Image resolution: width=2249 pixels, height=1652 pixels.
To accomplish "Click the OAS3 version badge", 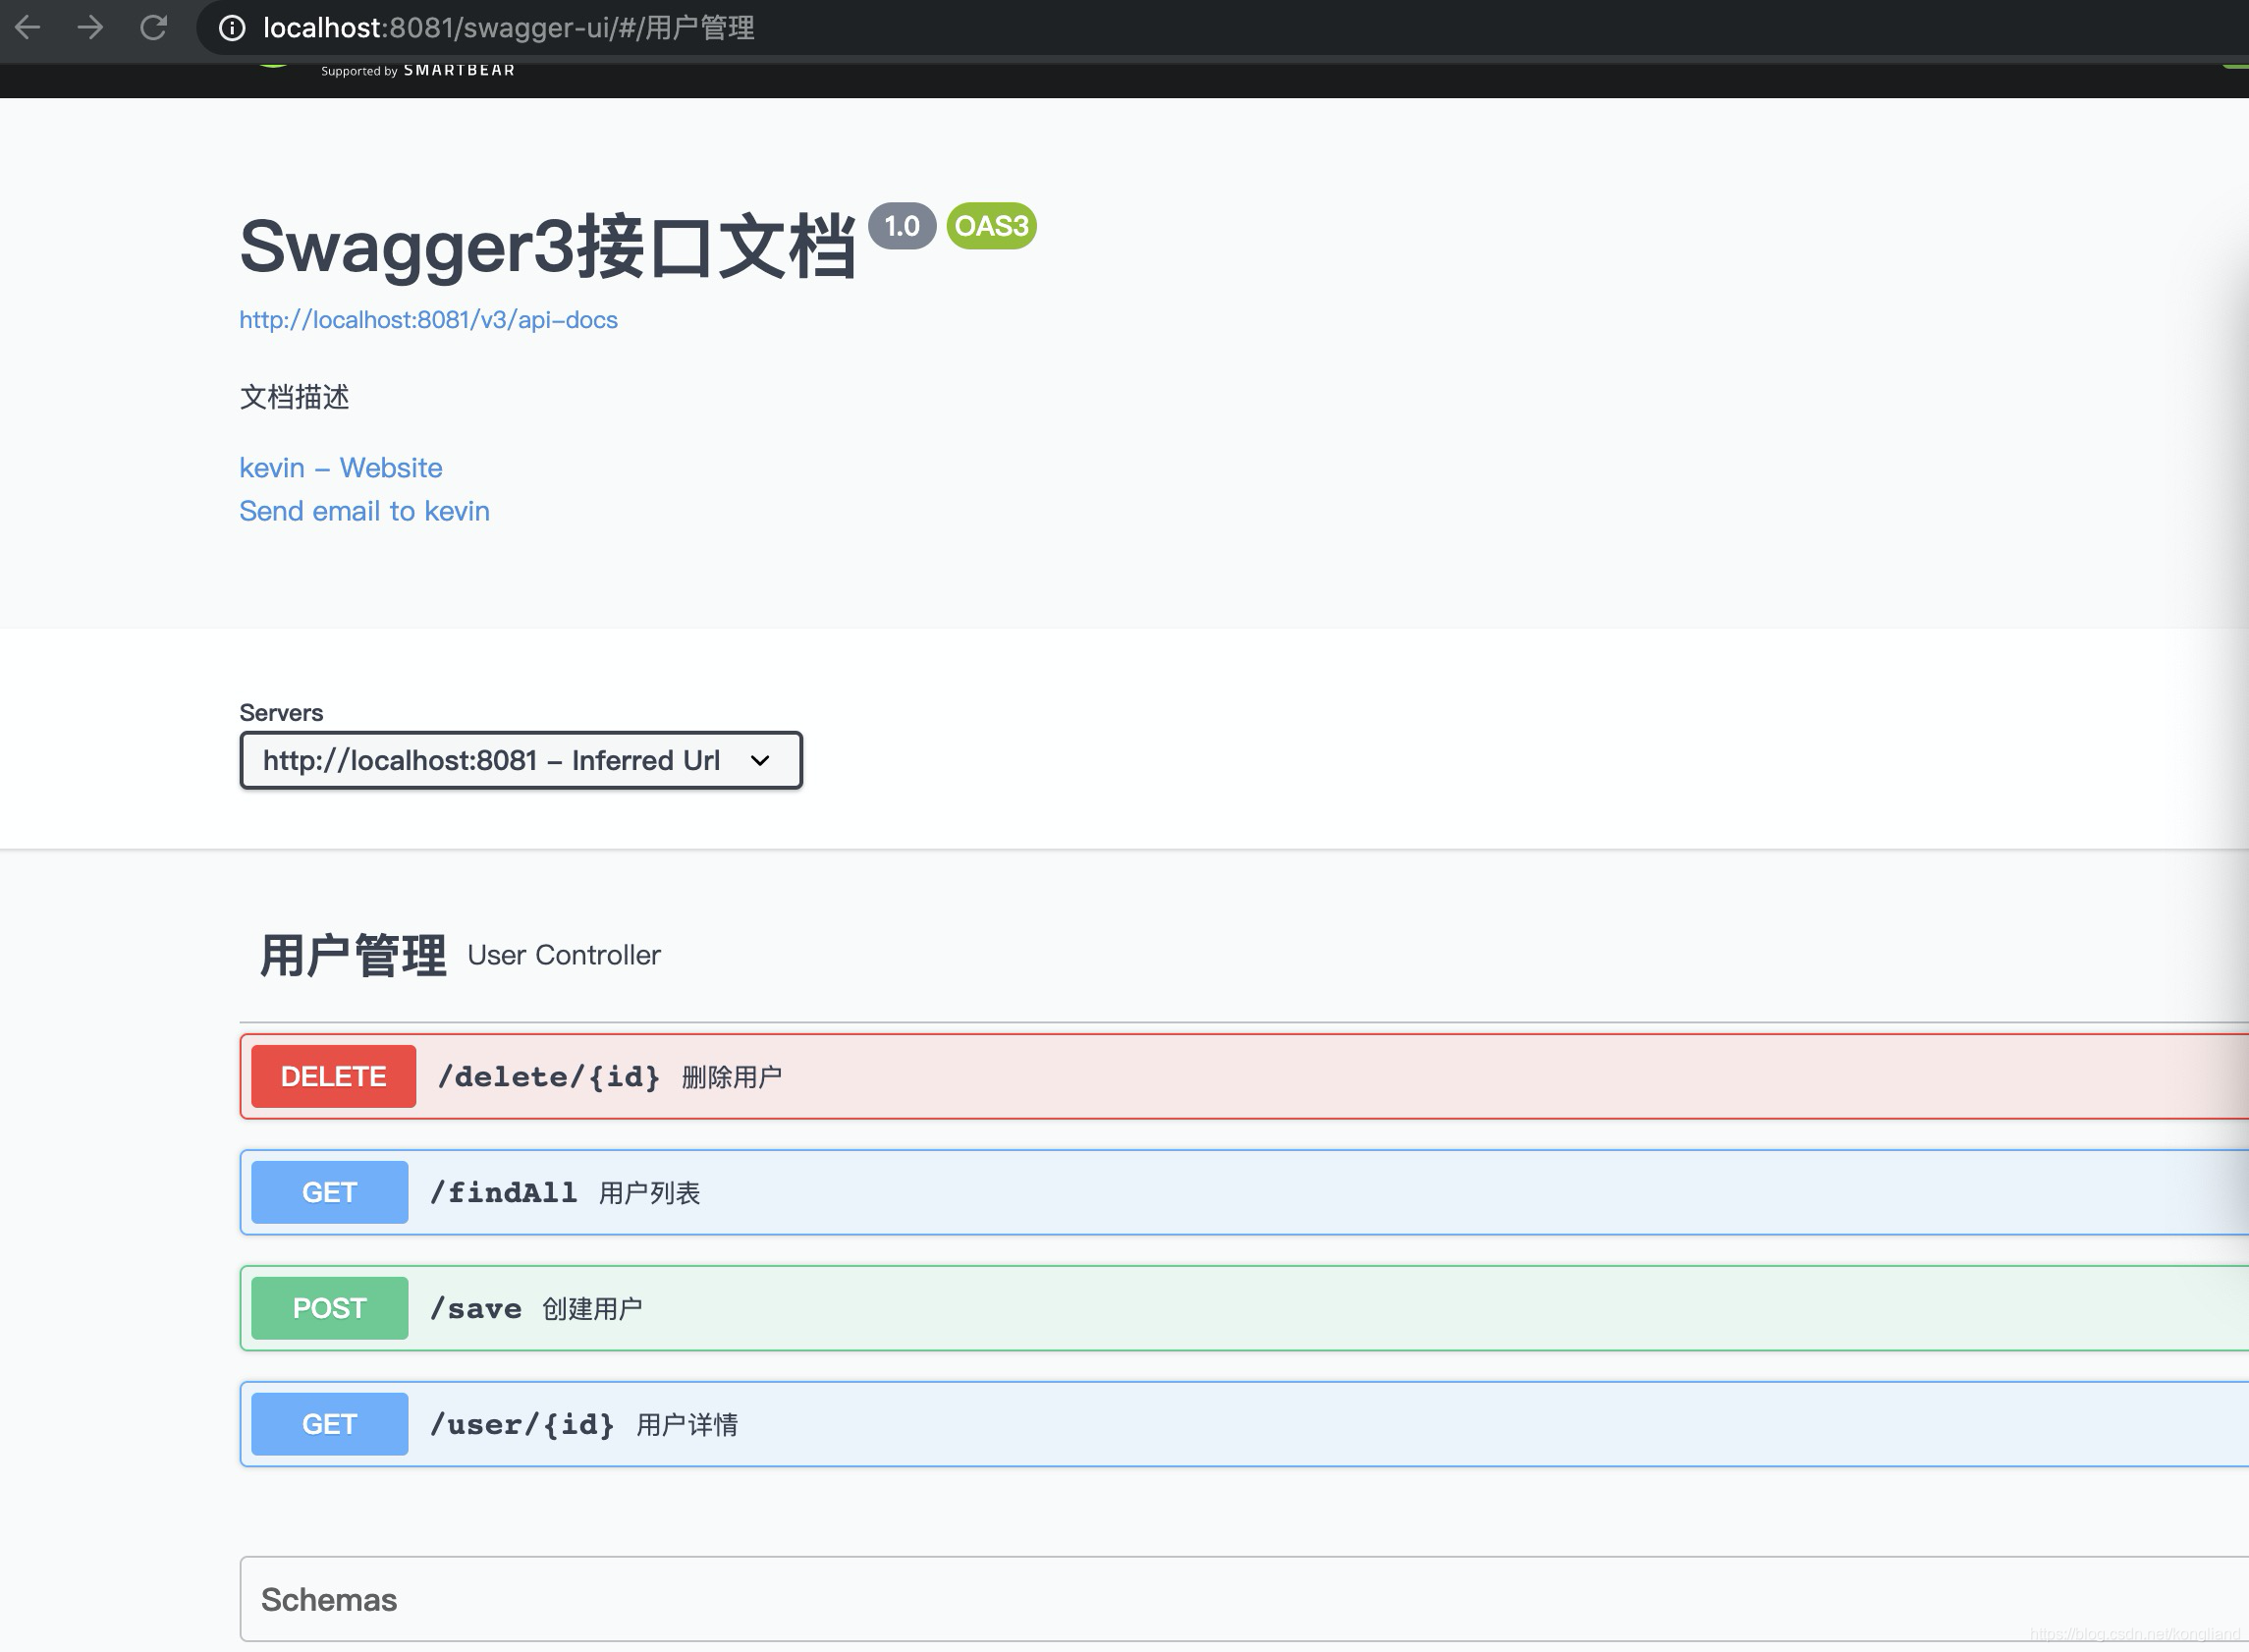I will pos(991,226).
